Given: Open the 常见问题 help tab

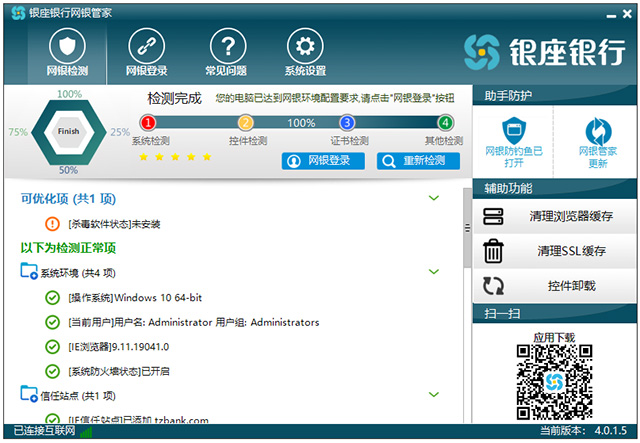Looking at the screenshot, I should (227, 52).
